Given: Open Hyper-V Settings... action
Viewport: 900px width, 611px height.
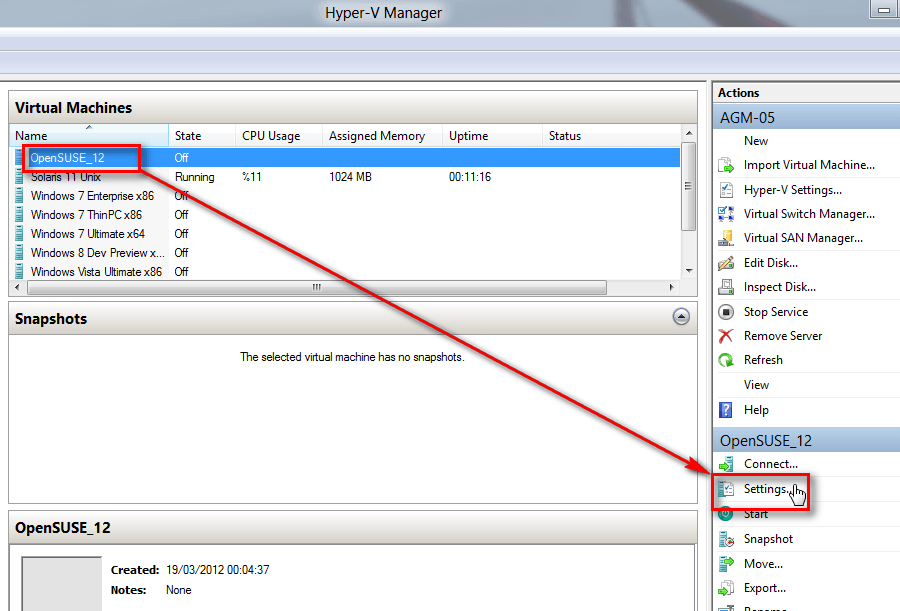Looking at the screenshot, I should tap(793, 190).
